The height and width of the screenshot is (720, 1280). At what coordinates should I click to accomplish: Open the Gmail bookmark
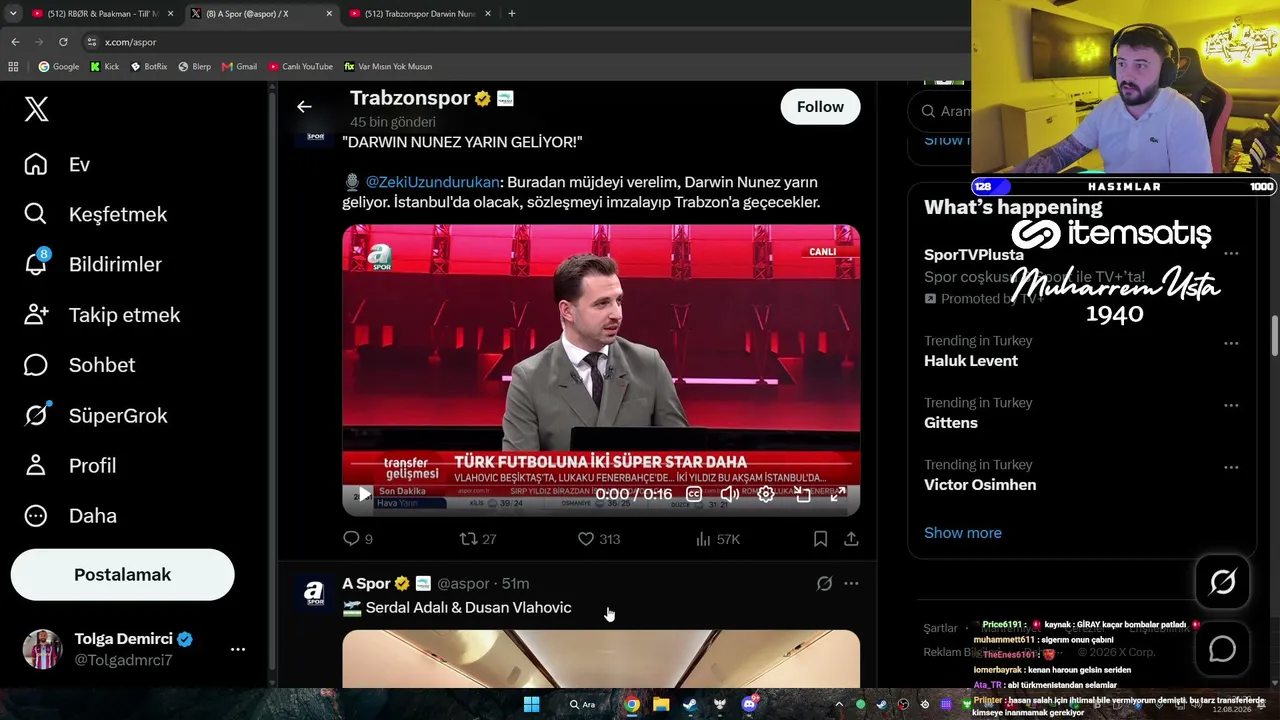coord(239,67)
